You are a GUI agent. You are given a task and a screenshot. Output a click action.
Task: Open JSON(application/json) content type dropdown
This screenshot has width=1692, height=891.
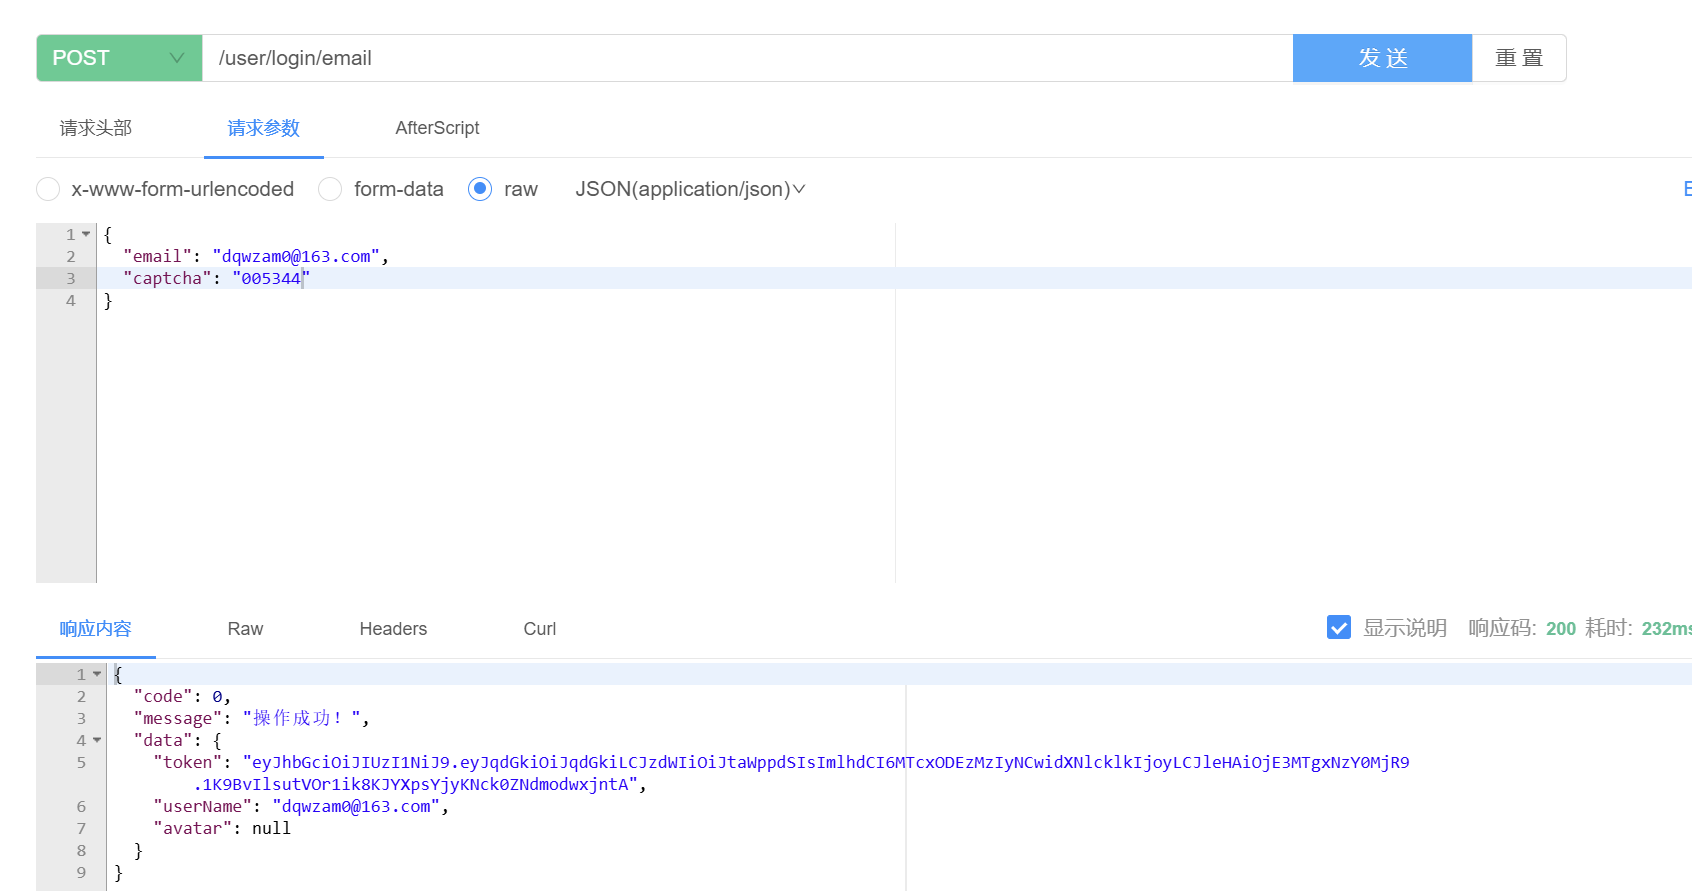(690, 189)
